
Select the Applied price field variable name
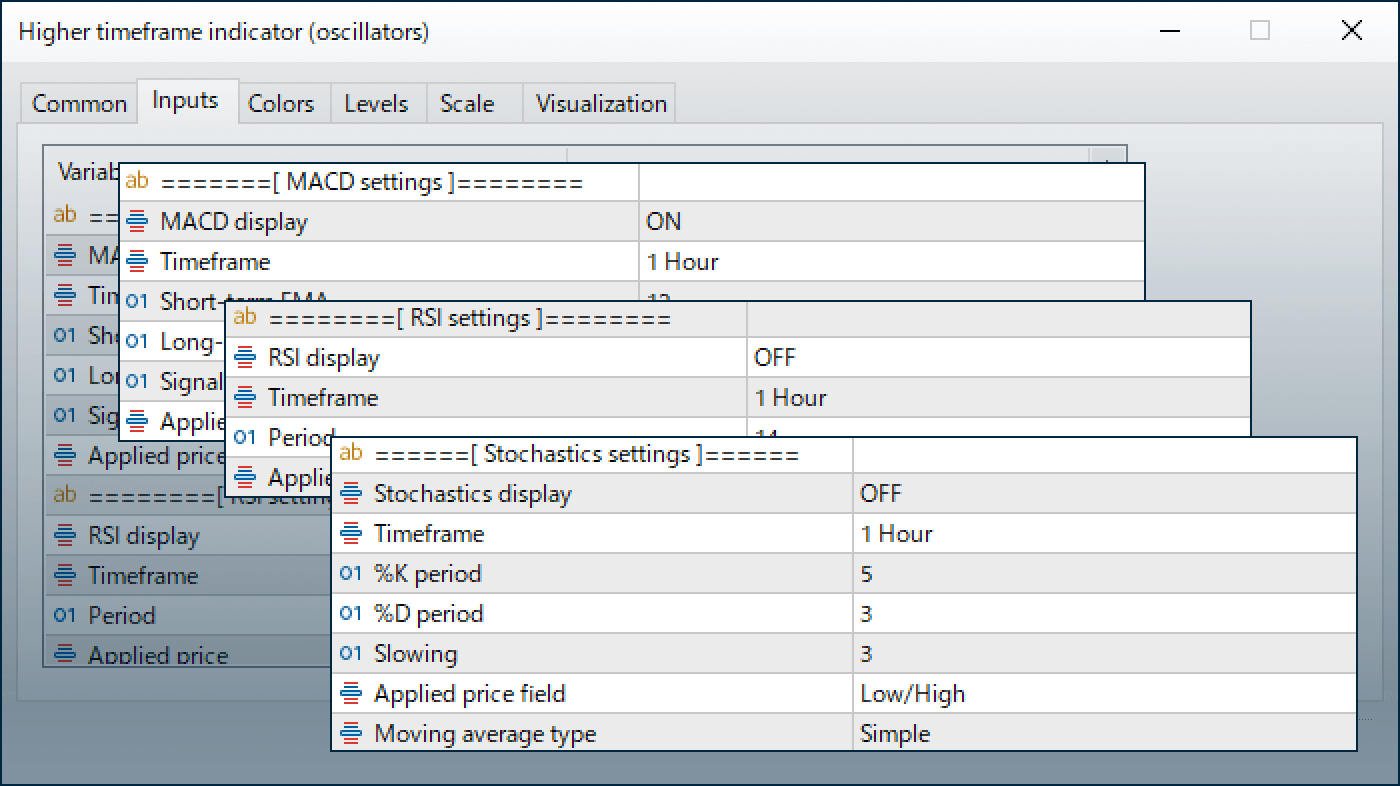coord(470,694)
